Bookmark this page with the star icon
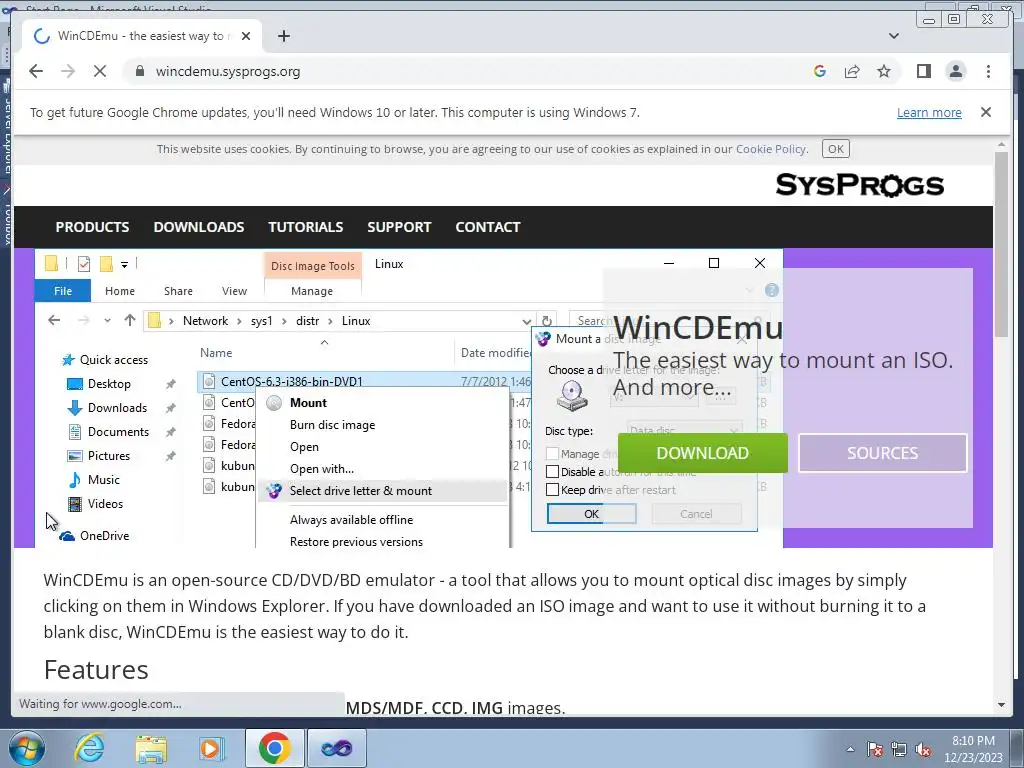This screenshot has height=768, width=1024. pos(884,71)
